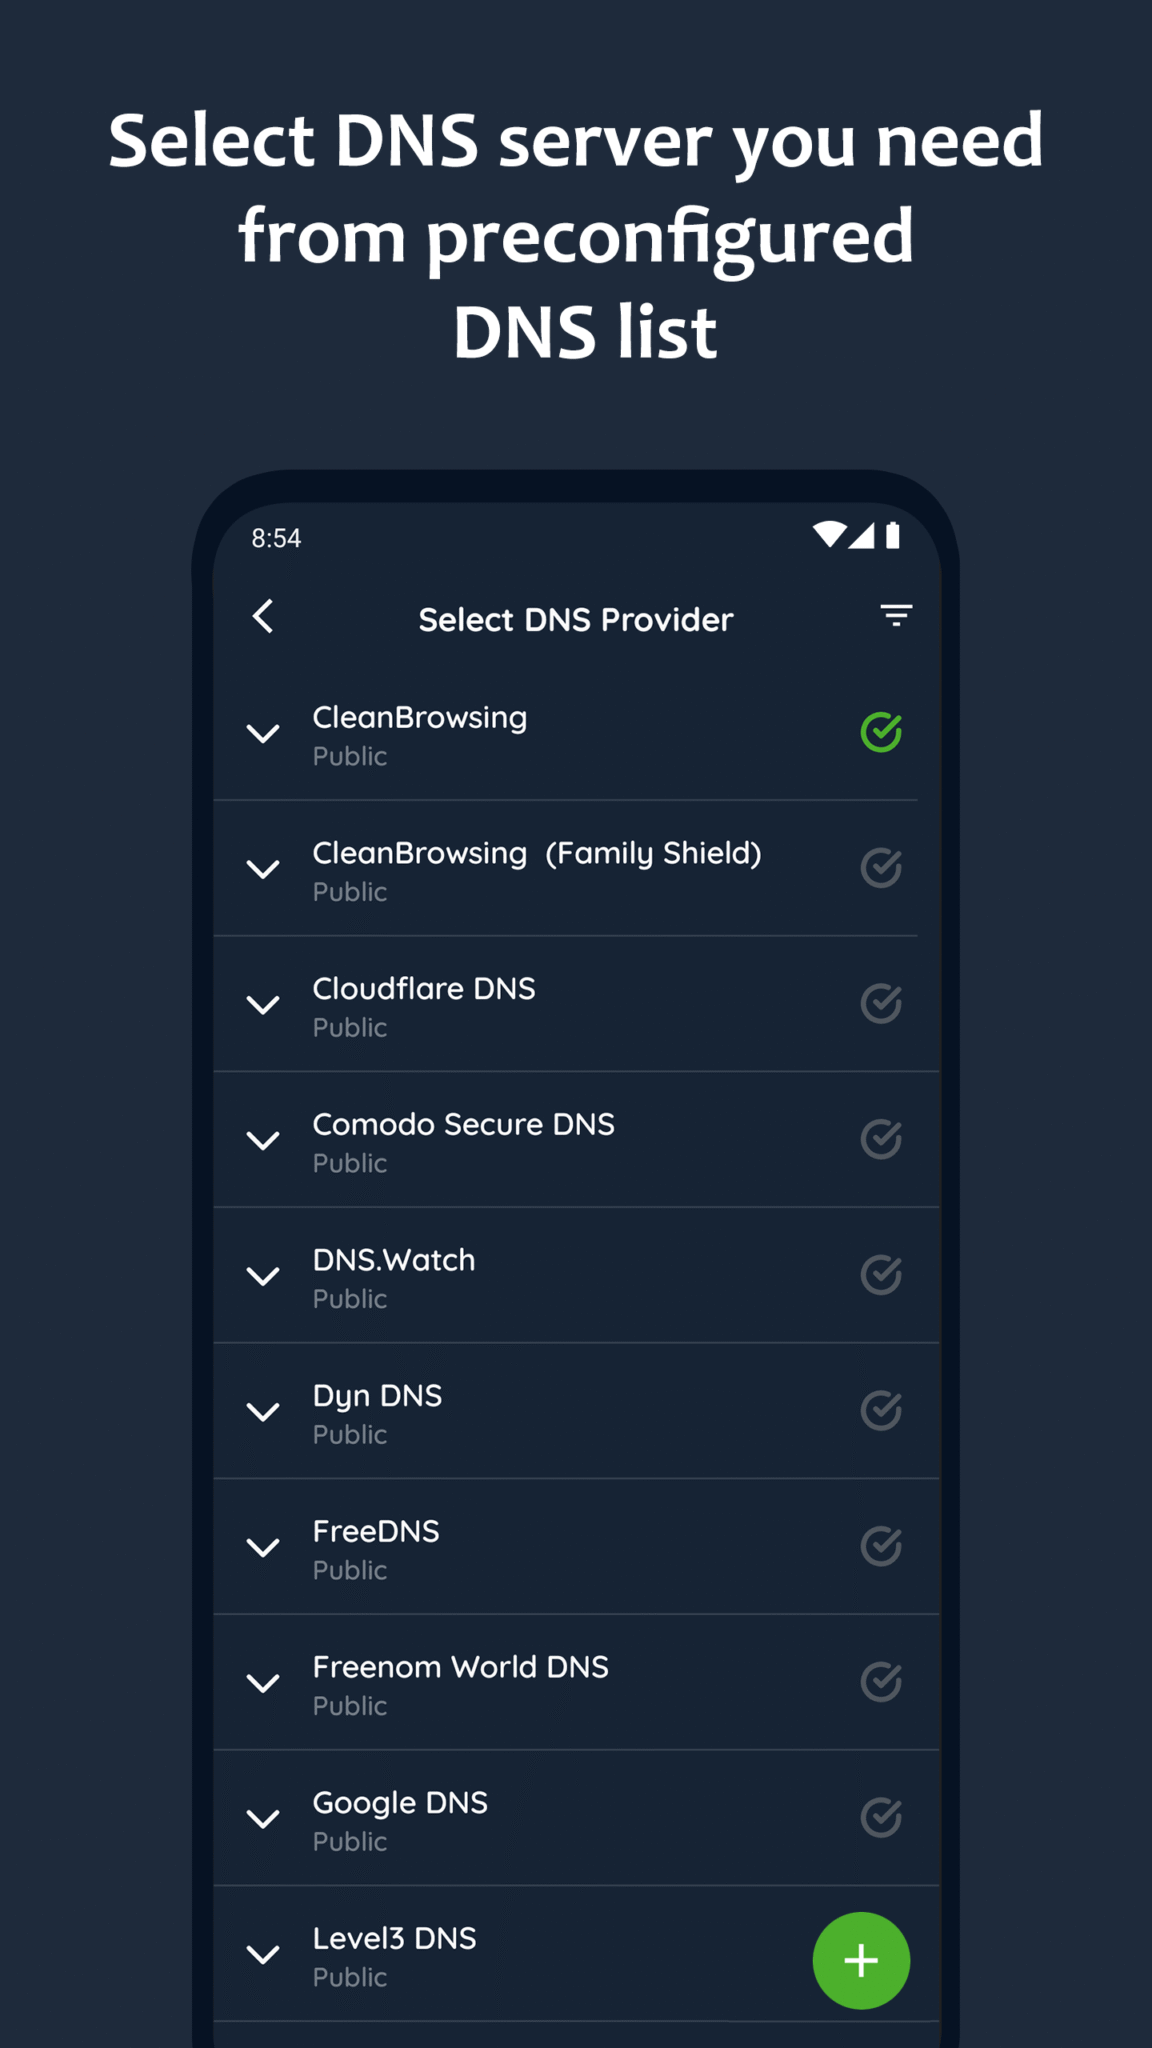Tap the back arrow to go back
The width and height of the screenshot is (1152, 2048).
pyautogui.click(x=264, y=617)
